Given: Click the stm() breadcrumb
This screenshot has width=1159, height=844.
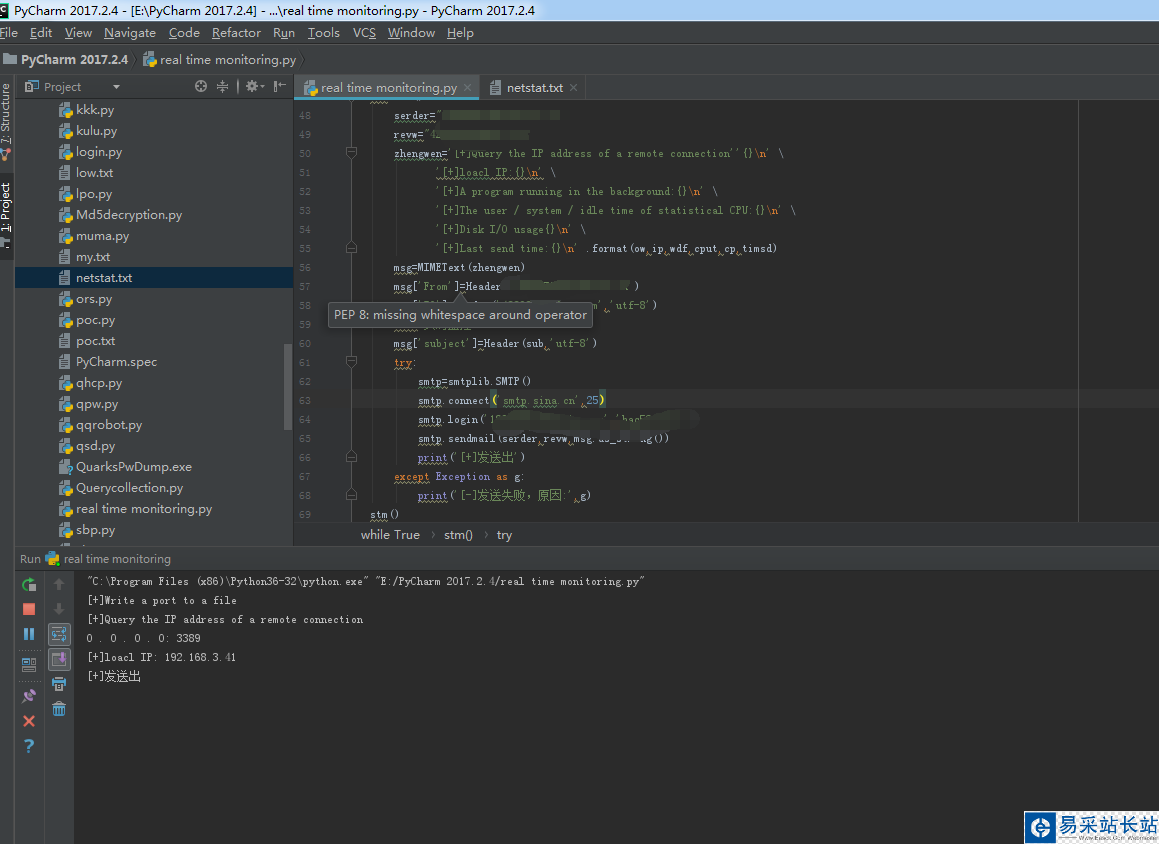Looking at the screenshot, I should 458,535.
